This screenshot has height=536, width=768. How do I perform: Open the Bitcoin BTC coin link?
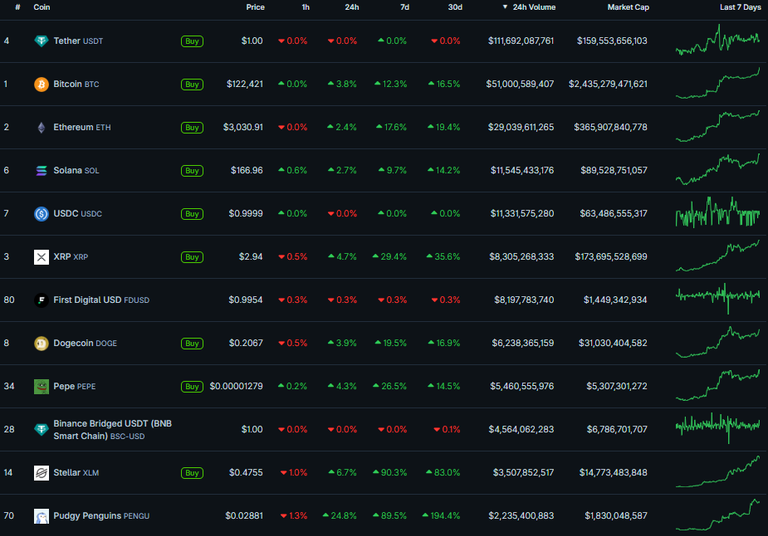tap(76, 84)
